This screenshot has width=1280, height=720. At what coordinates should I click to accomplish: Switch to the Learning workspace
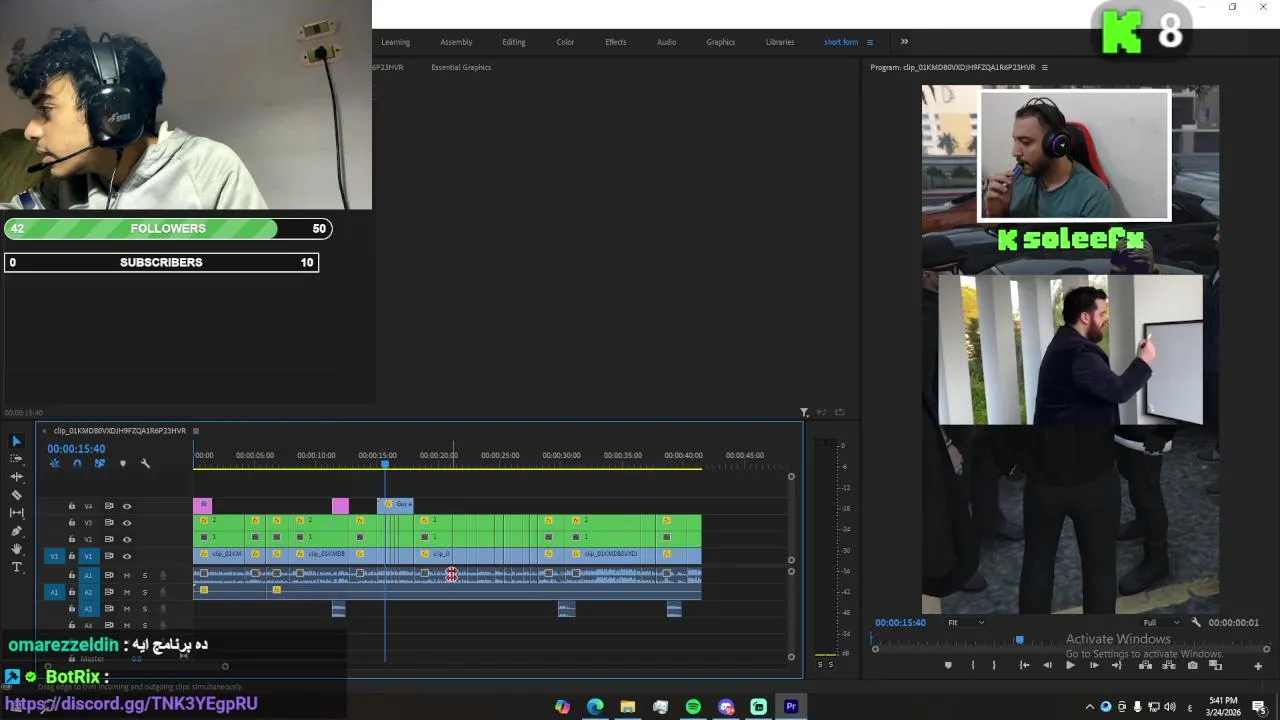coord(395,42)
